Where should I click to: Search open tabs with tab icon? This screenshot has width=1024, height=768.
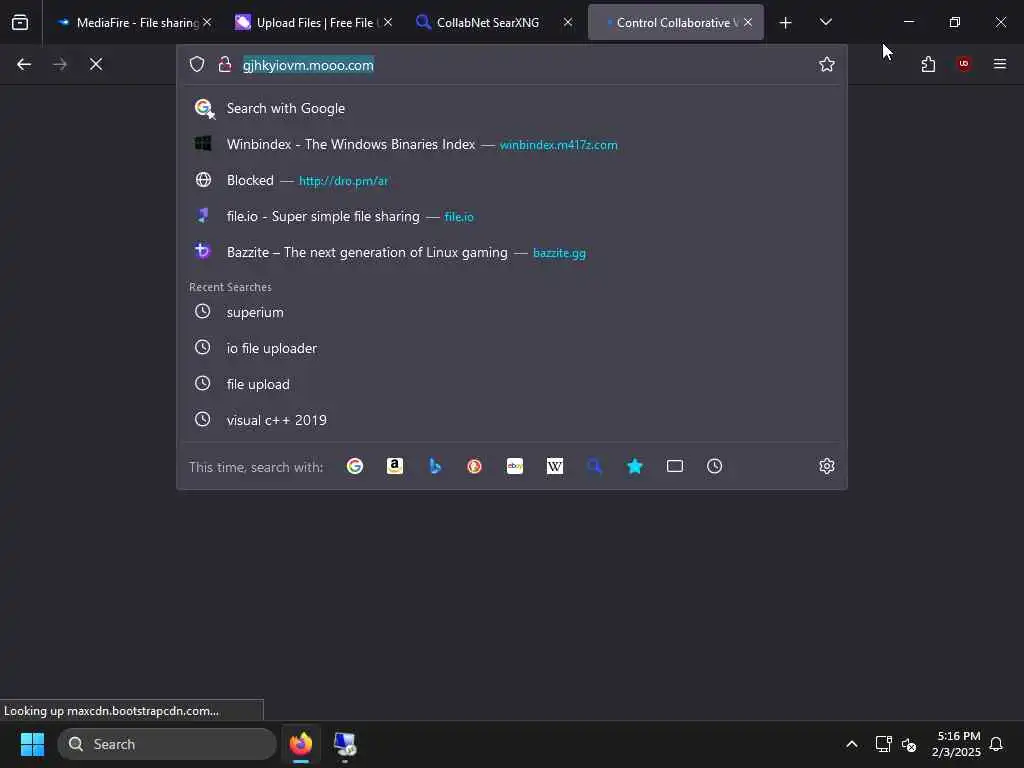point(675,466)
